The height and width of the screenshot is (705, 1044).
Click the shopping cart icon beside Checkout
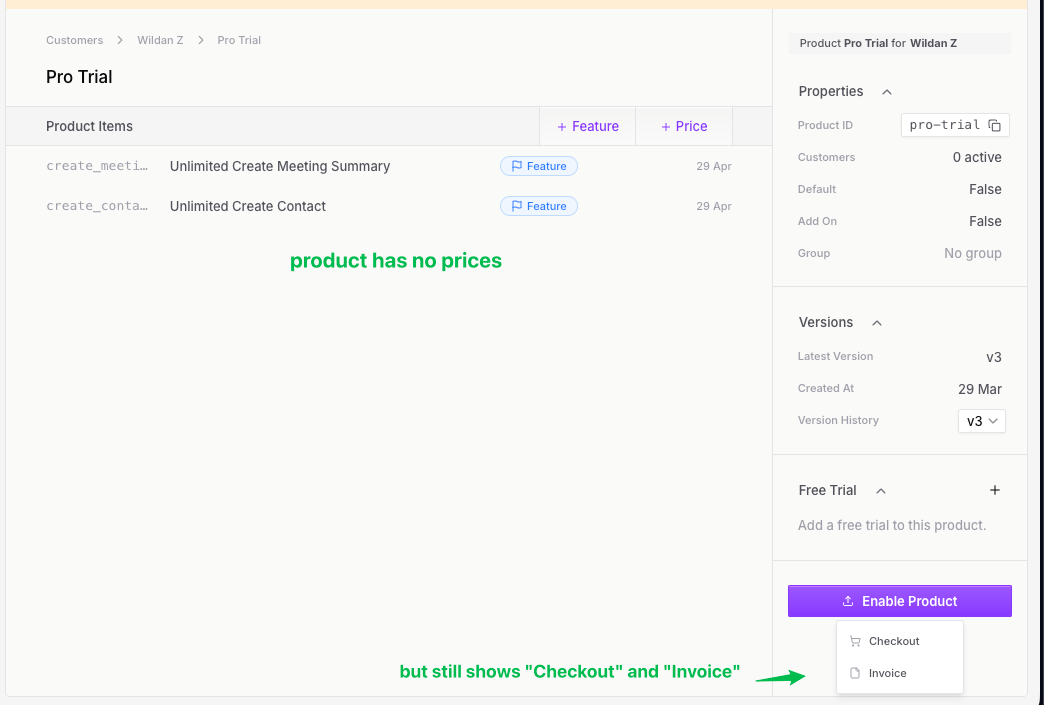point(854,641)
